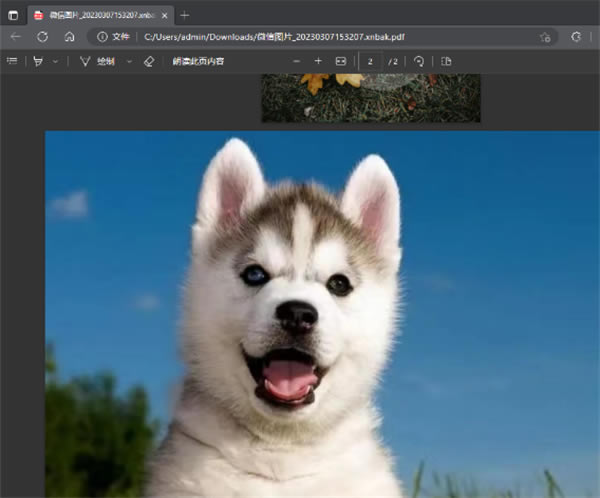
Task: Go back to previous page in browser
Action: click(15, 36)
